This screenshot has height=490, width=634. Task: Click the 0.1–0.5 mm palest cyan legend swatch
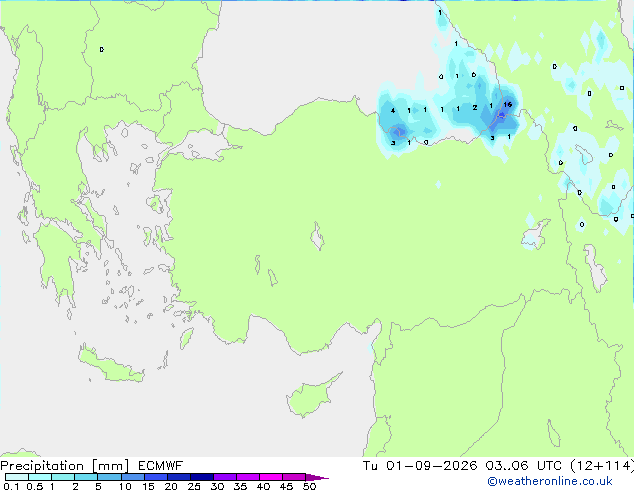point(17,477)
